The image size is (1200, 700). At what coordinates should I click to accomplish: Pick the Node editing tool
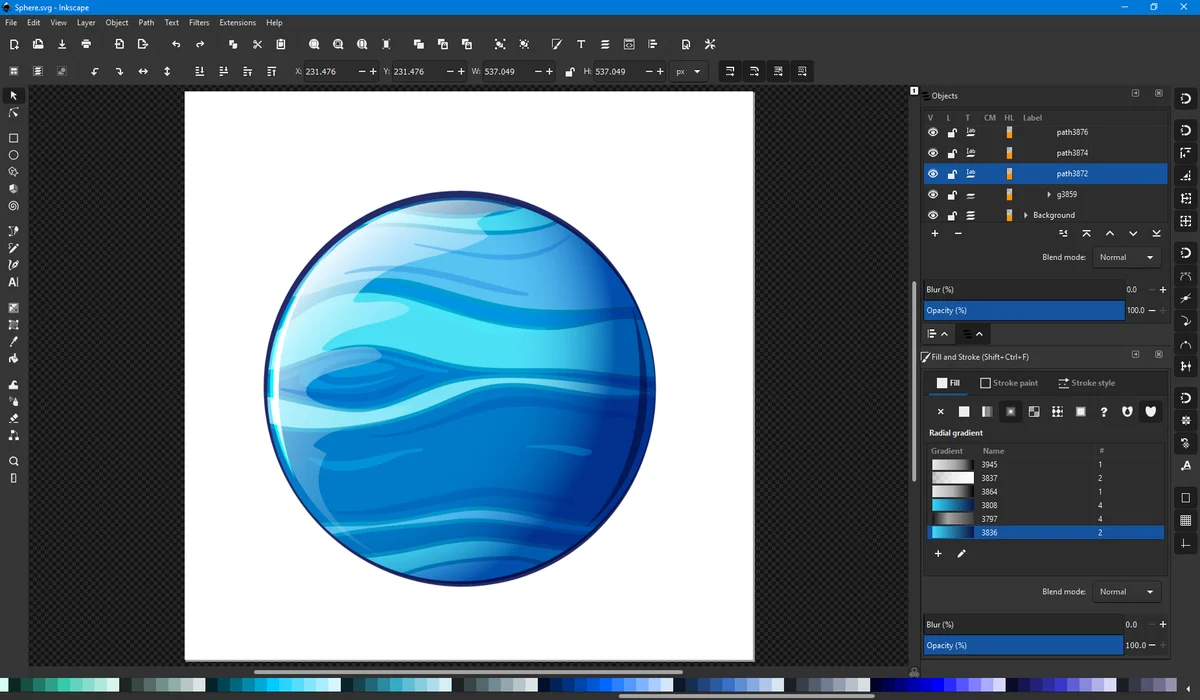(14, 113)
